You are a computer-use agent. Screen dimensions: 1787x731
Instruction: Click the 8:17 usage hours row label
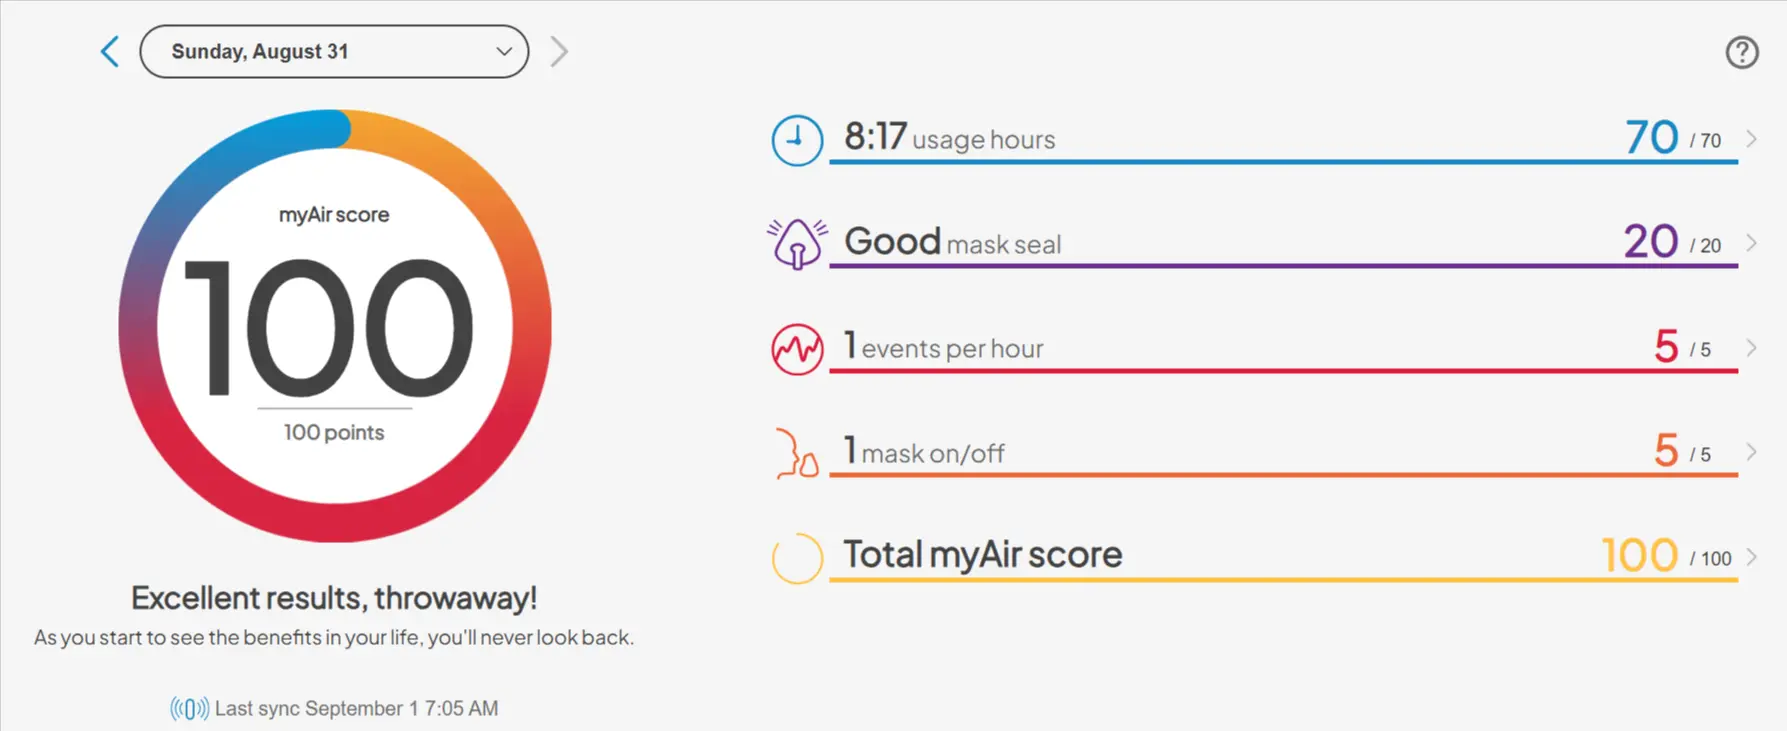pyautogui.click(x=949, y=138)
